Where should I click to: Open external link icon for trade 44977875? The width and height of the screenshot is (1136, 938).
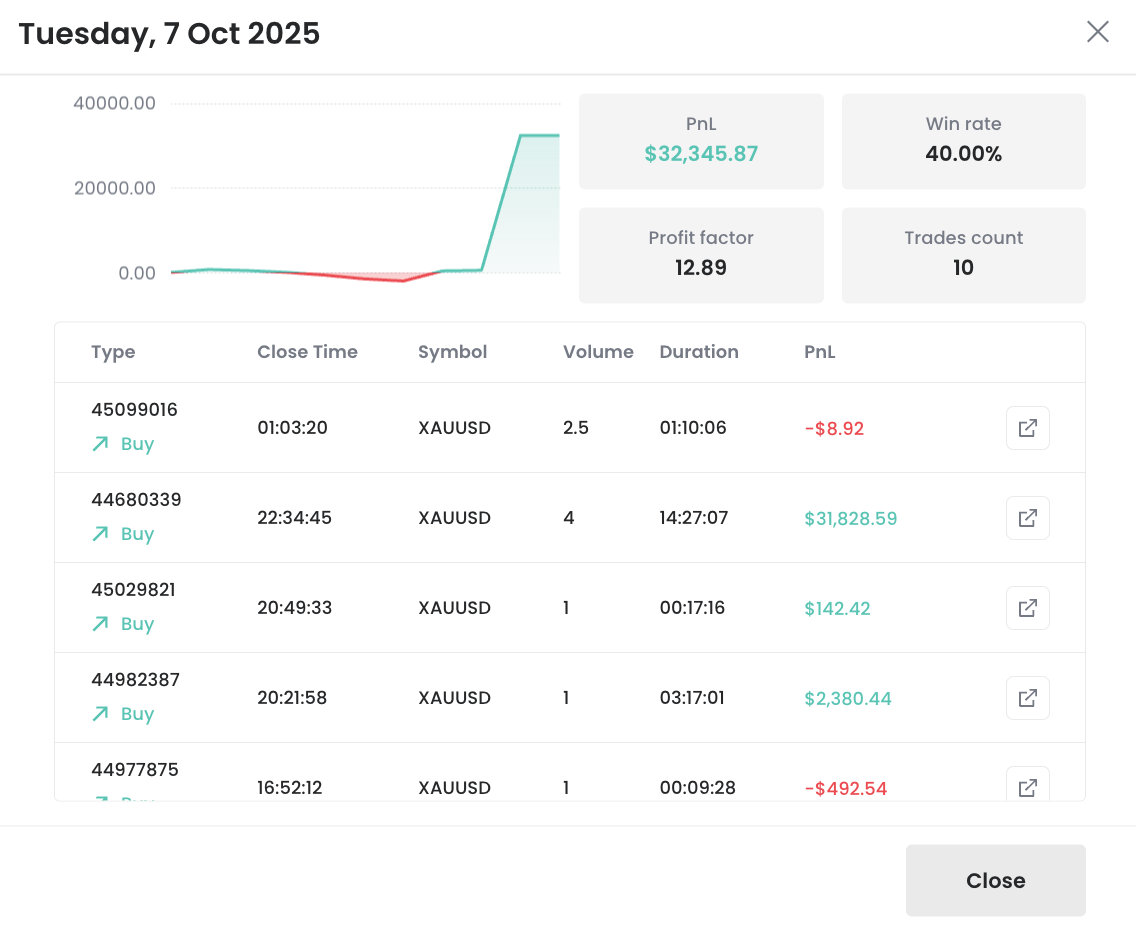pyautogui.click(x=1027, y=786)
